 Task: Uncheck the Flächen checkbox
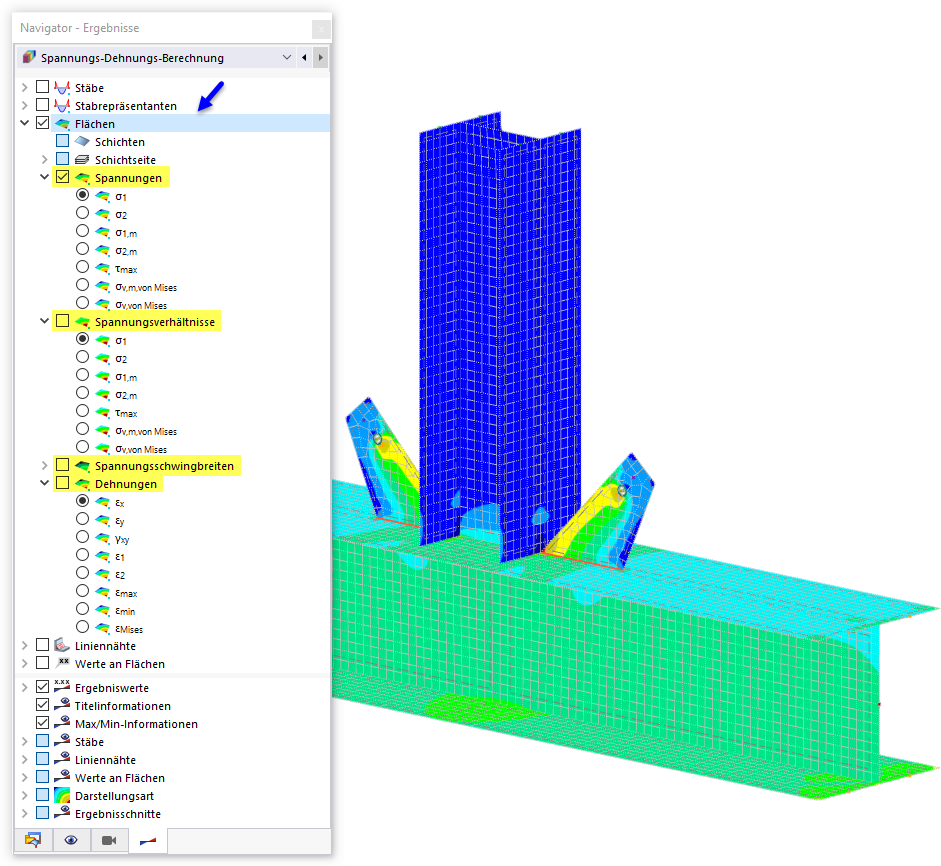pos(43,123)
